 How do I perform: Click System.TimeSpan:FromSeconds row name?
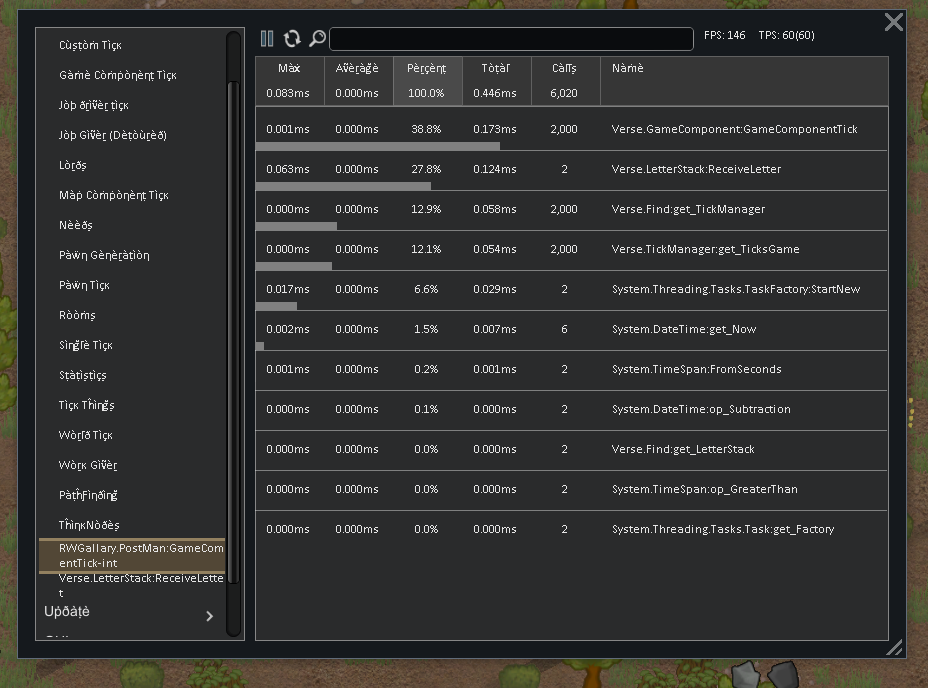click(x=697, y=369)
